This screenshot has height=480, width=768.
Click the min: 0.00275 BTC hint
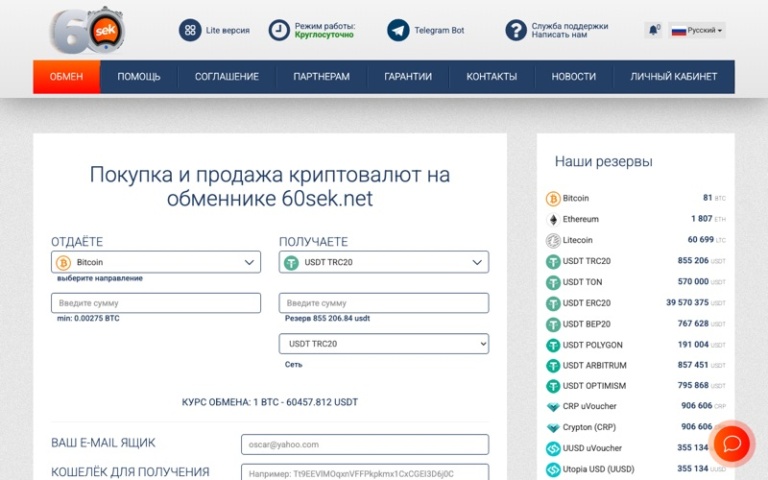(x=88, y=318)
